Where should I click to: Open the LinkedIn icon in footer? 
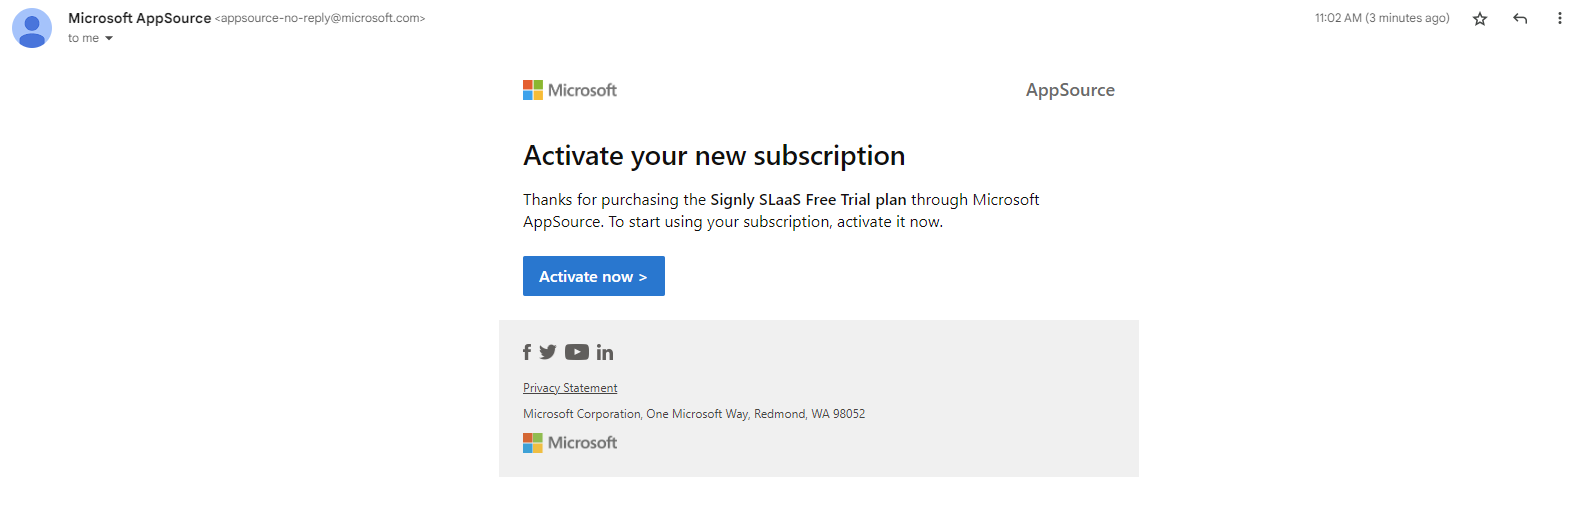(x=605, y=352)
